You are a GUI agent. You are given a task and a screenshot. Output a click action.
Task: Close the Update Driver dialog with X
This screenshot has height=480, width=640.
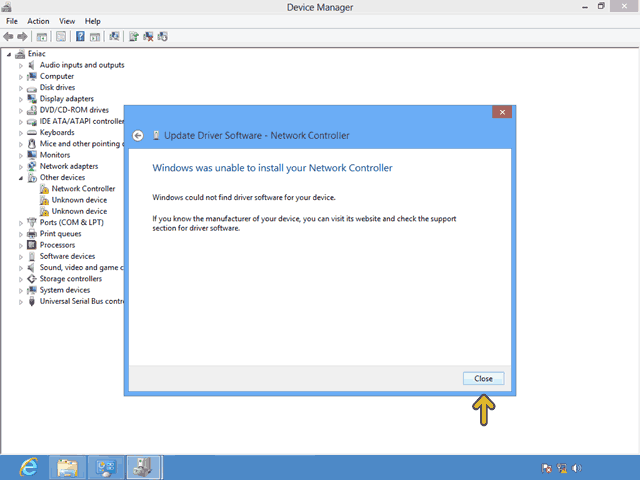(502, 112)
